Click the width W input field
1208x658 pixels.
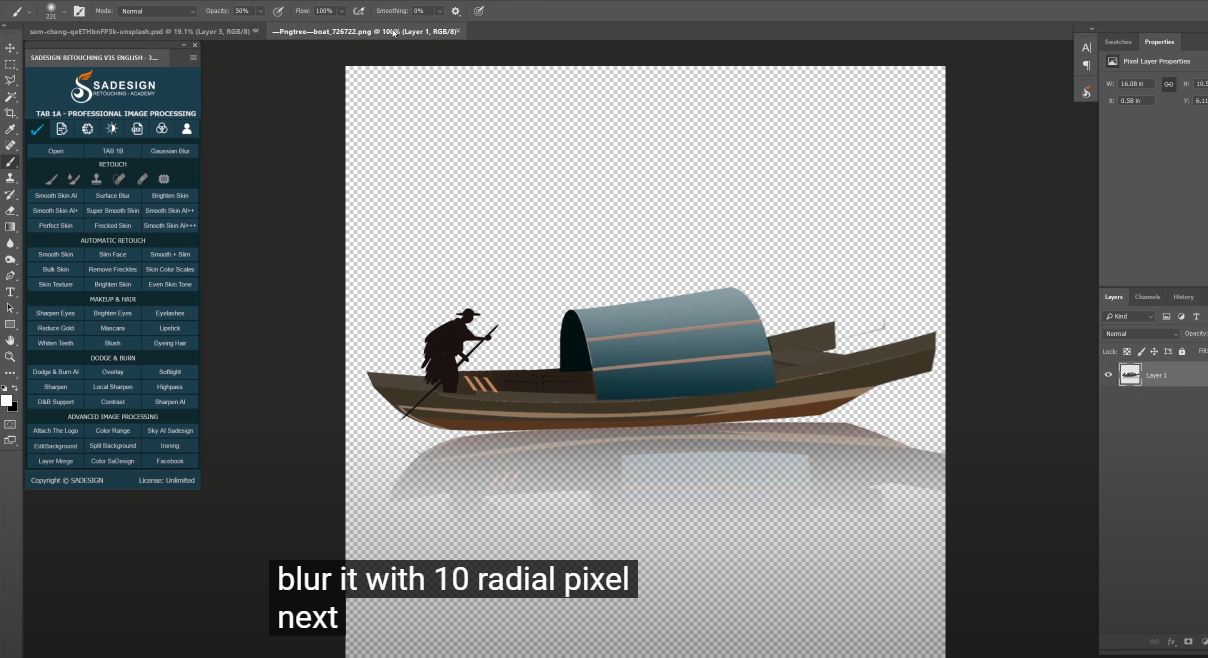tap(1137, 84)
